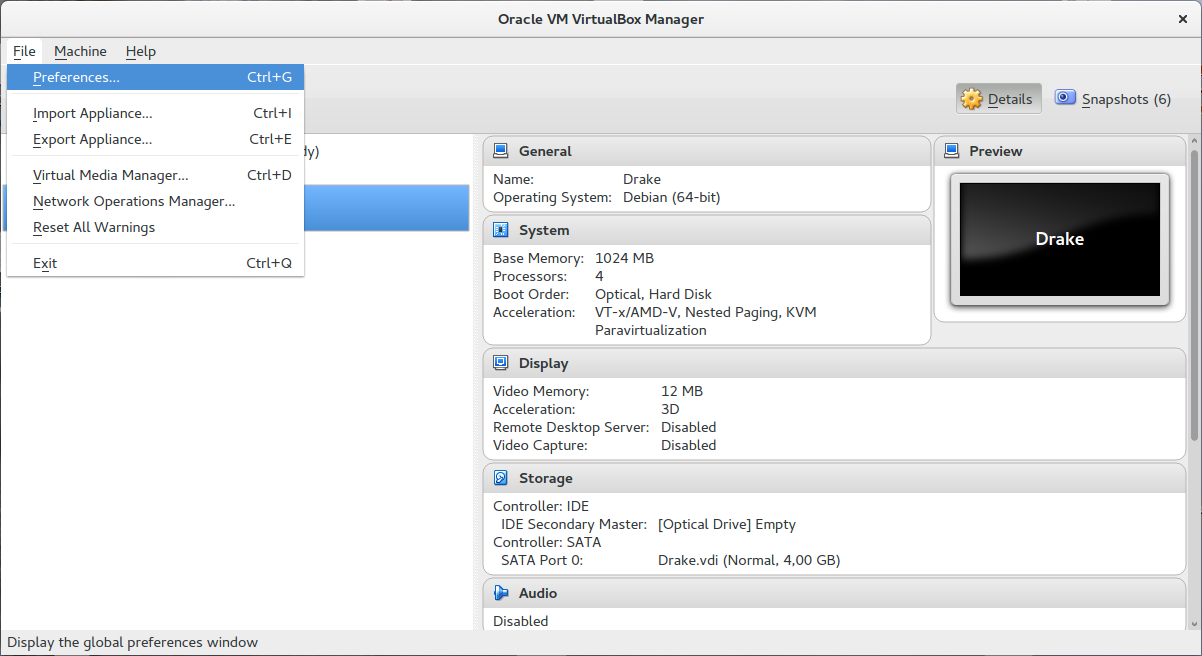Click the Storage disk icon
This screenshot has width=1202, height=656.
501,478
